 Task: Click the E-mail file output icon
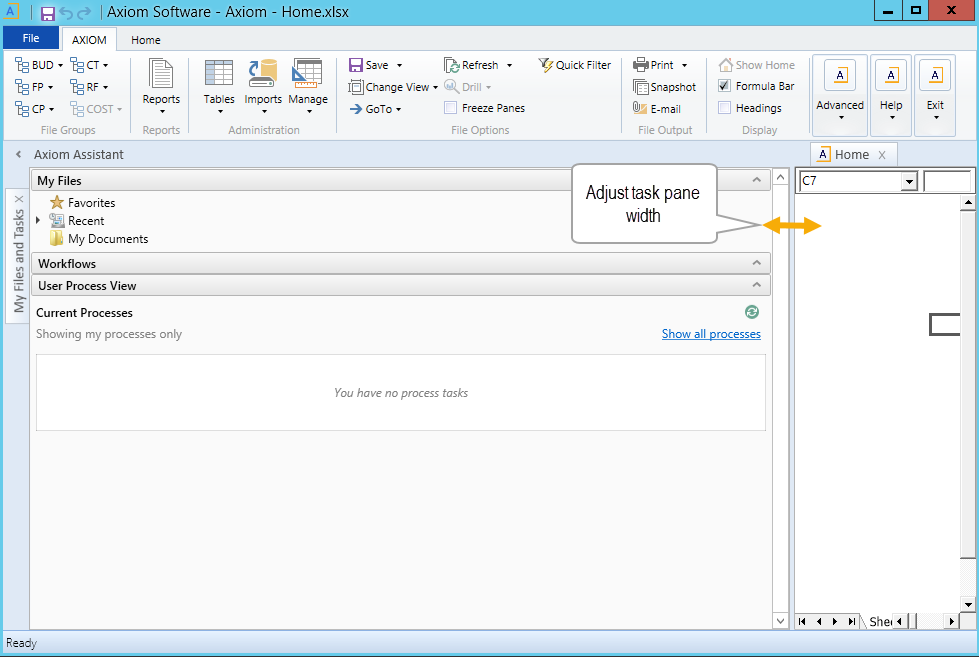pyautogui.click(x=640, y=108)
